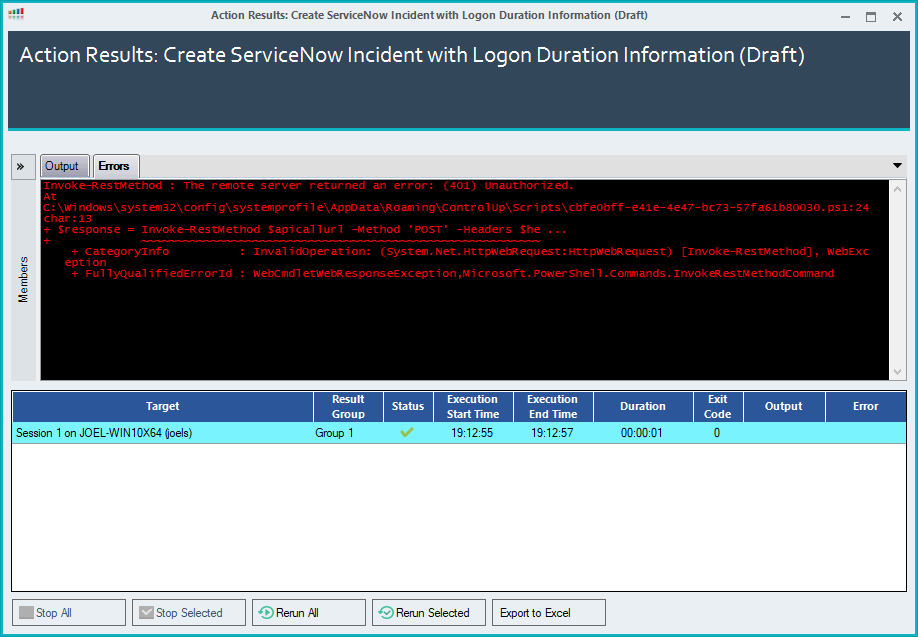Sort by Target column header
This screenshot has height=637, width=918.
[x=163, y=407]
